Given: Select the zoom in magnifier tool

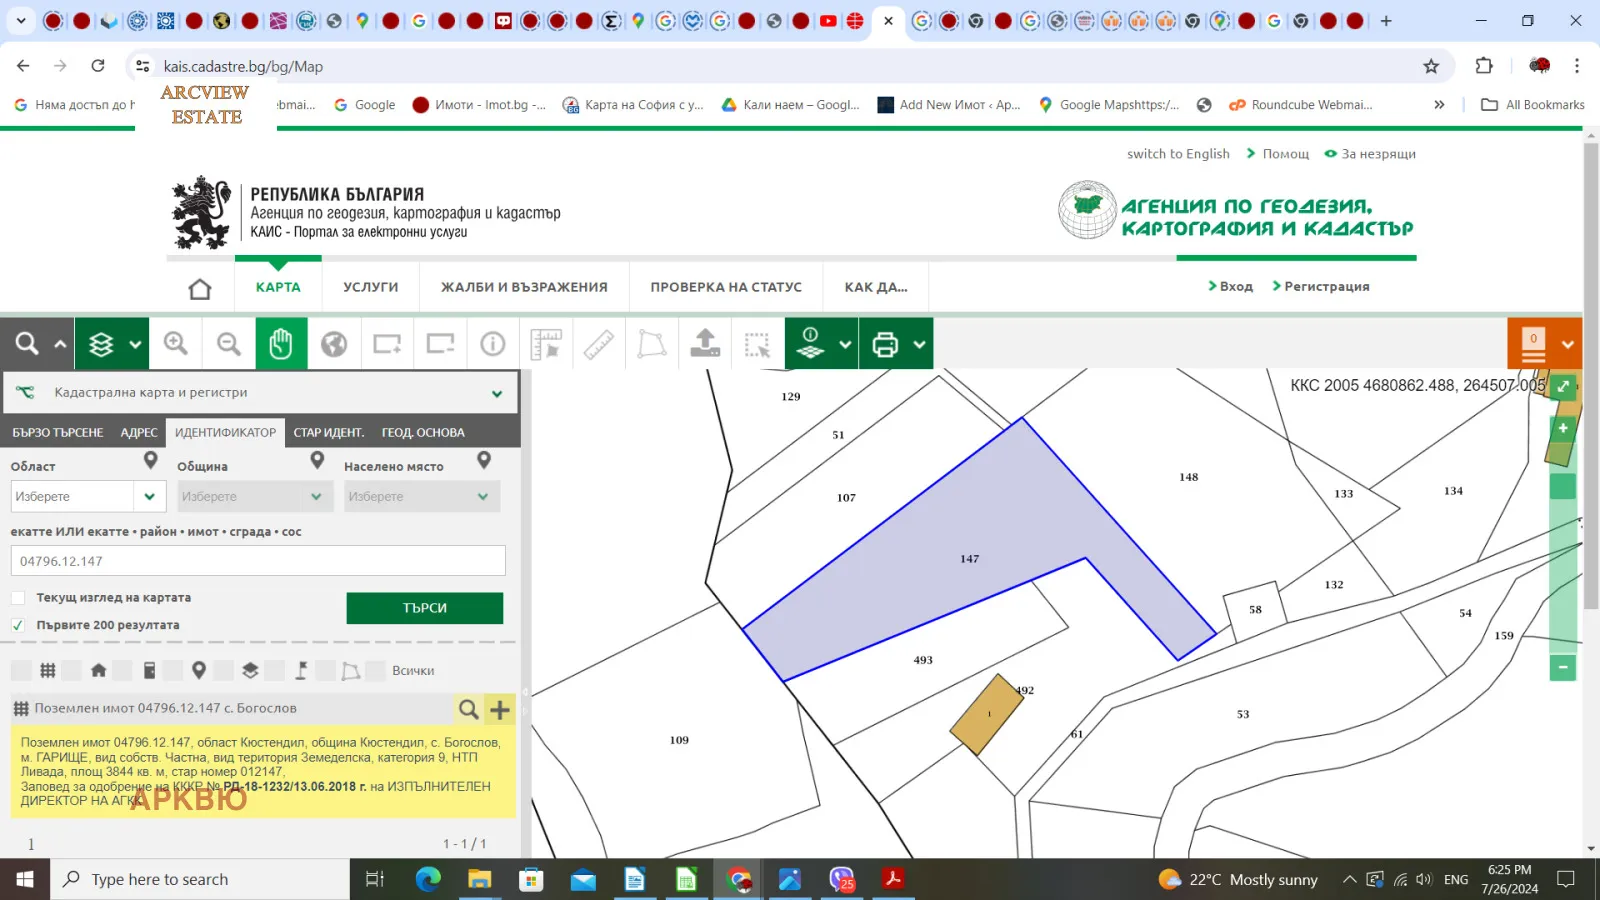Looking at the screenshot, I should coord(176,344).
